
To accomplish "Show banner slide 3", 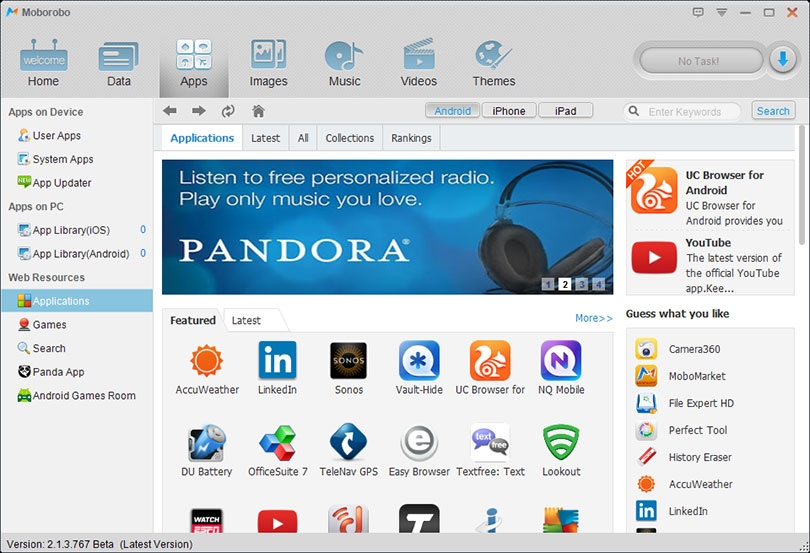I will tap(582, 284).
